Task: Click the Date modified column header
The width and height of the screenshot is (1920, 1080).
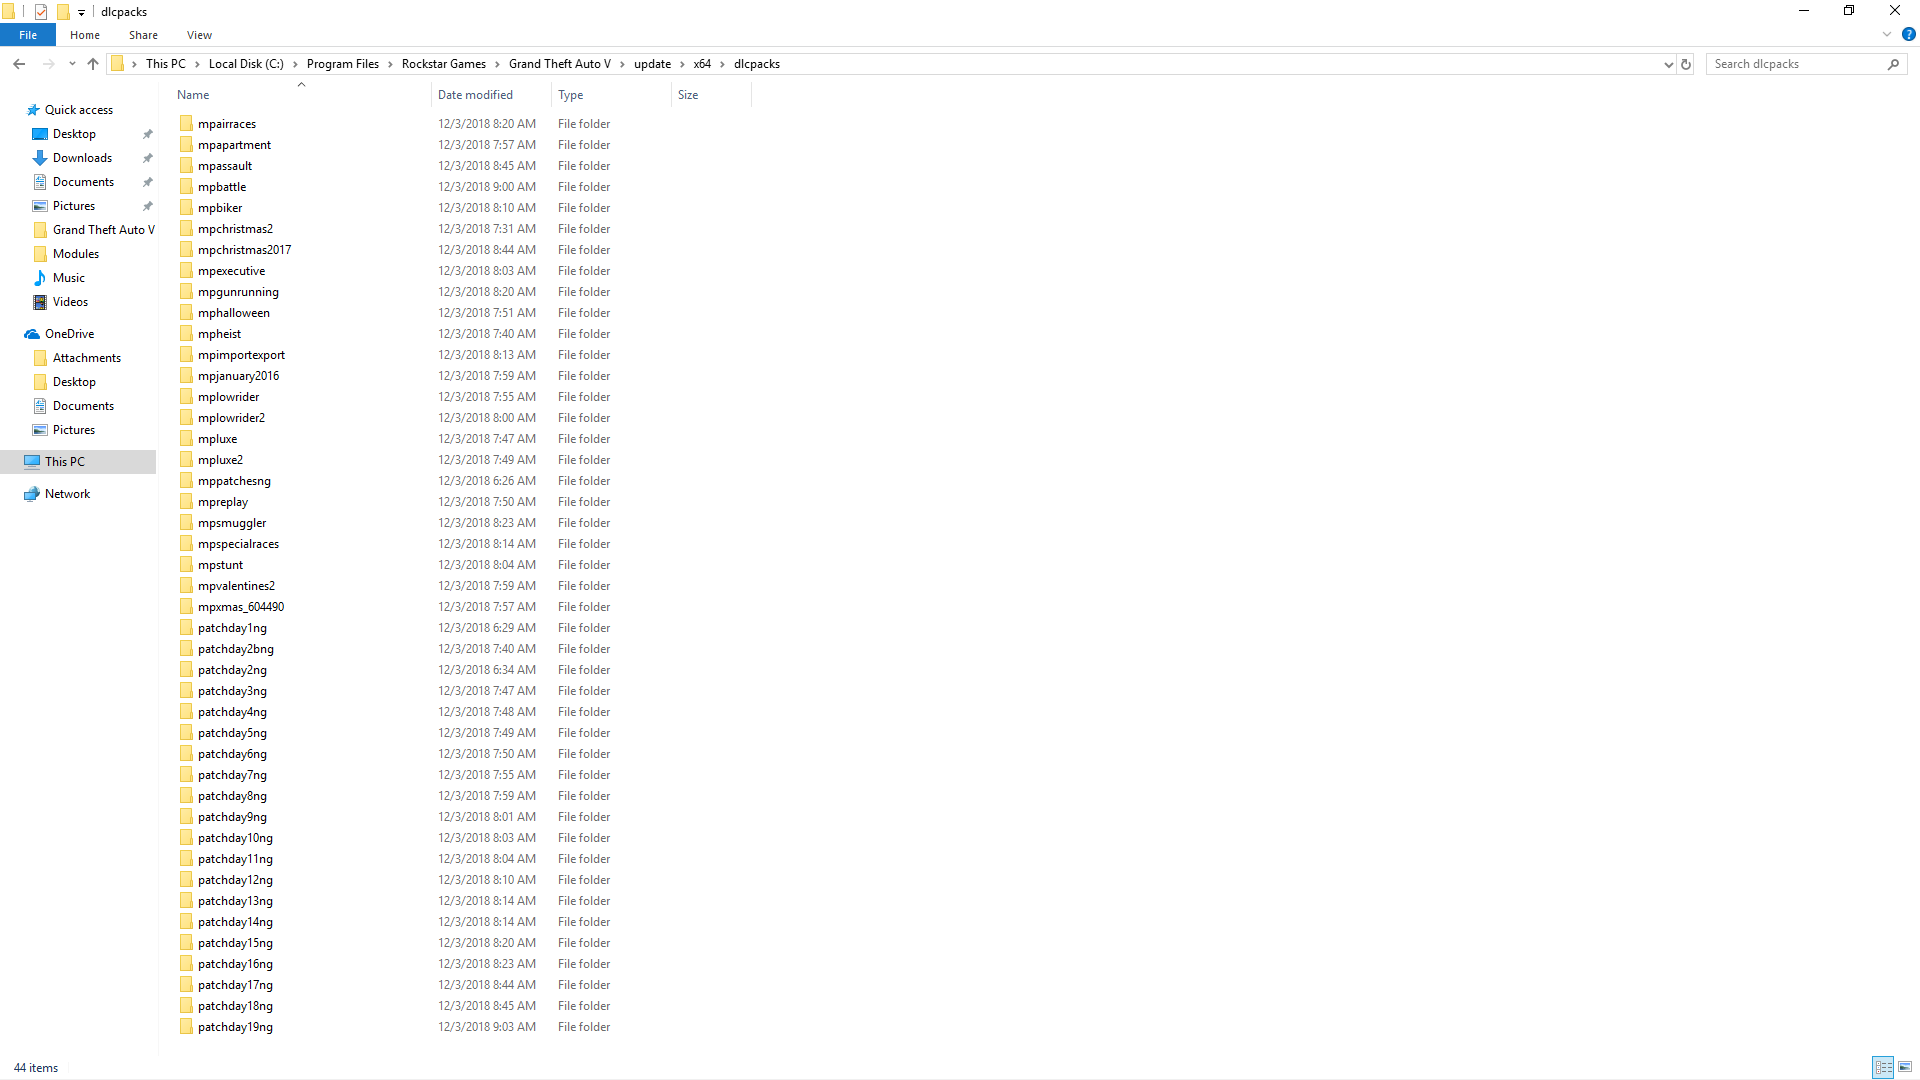Action: [x=476, y=94]
